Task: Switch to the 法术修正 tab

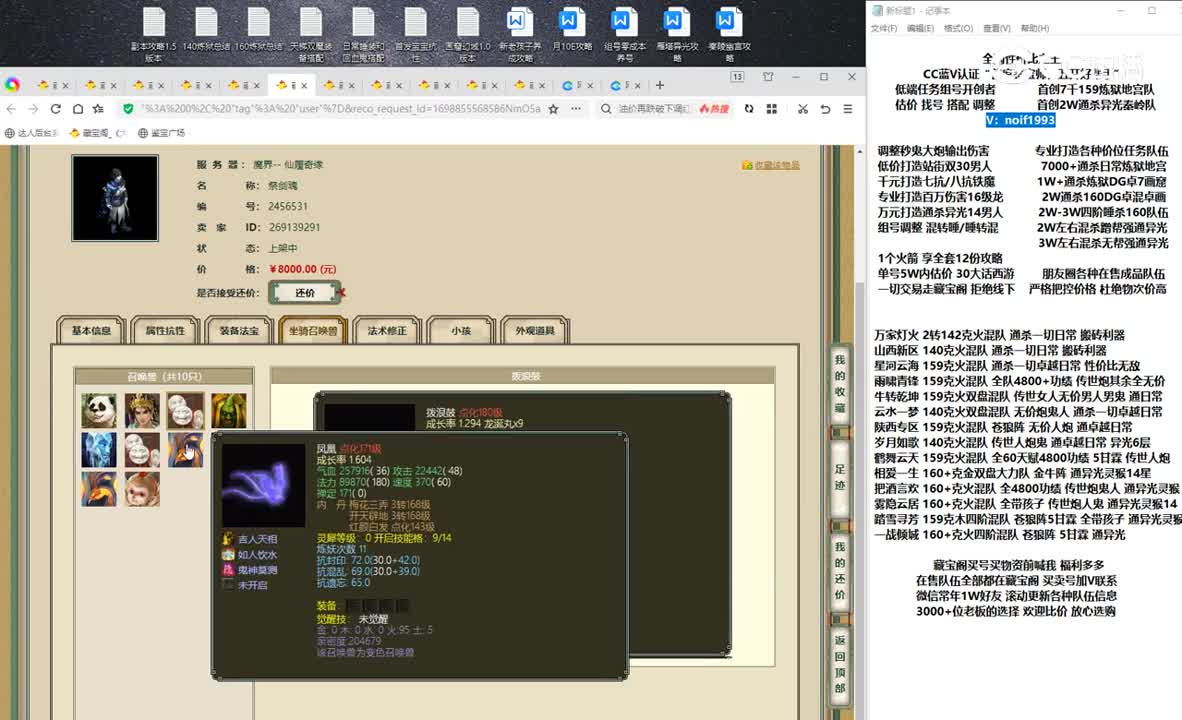Action: click(x=387, y=331)
